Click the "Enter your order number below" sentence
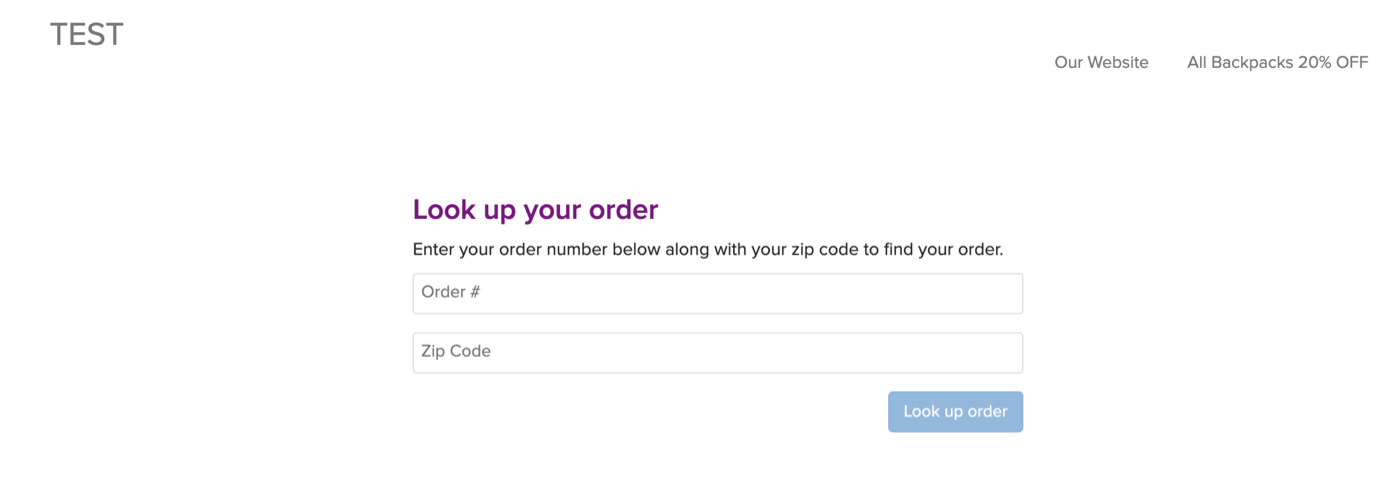Viewport: 1400px width, 488px height. [x=707, y=249]
